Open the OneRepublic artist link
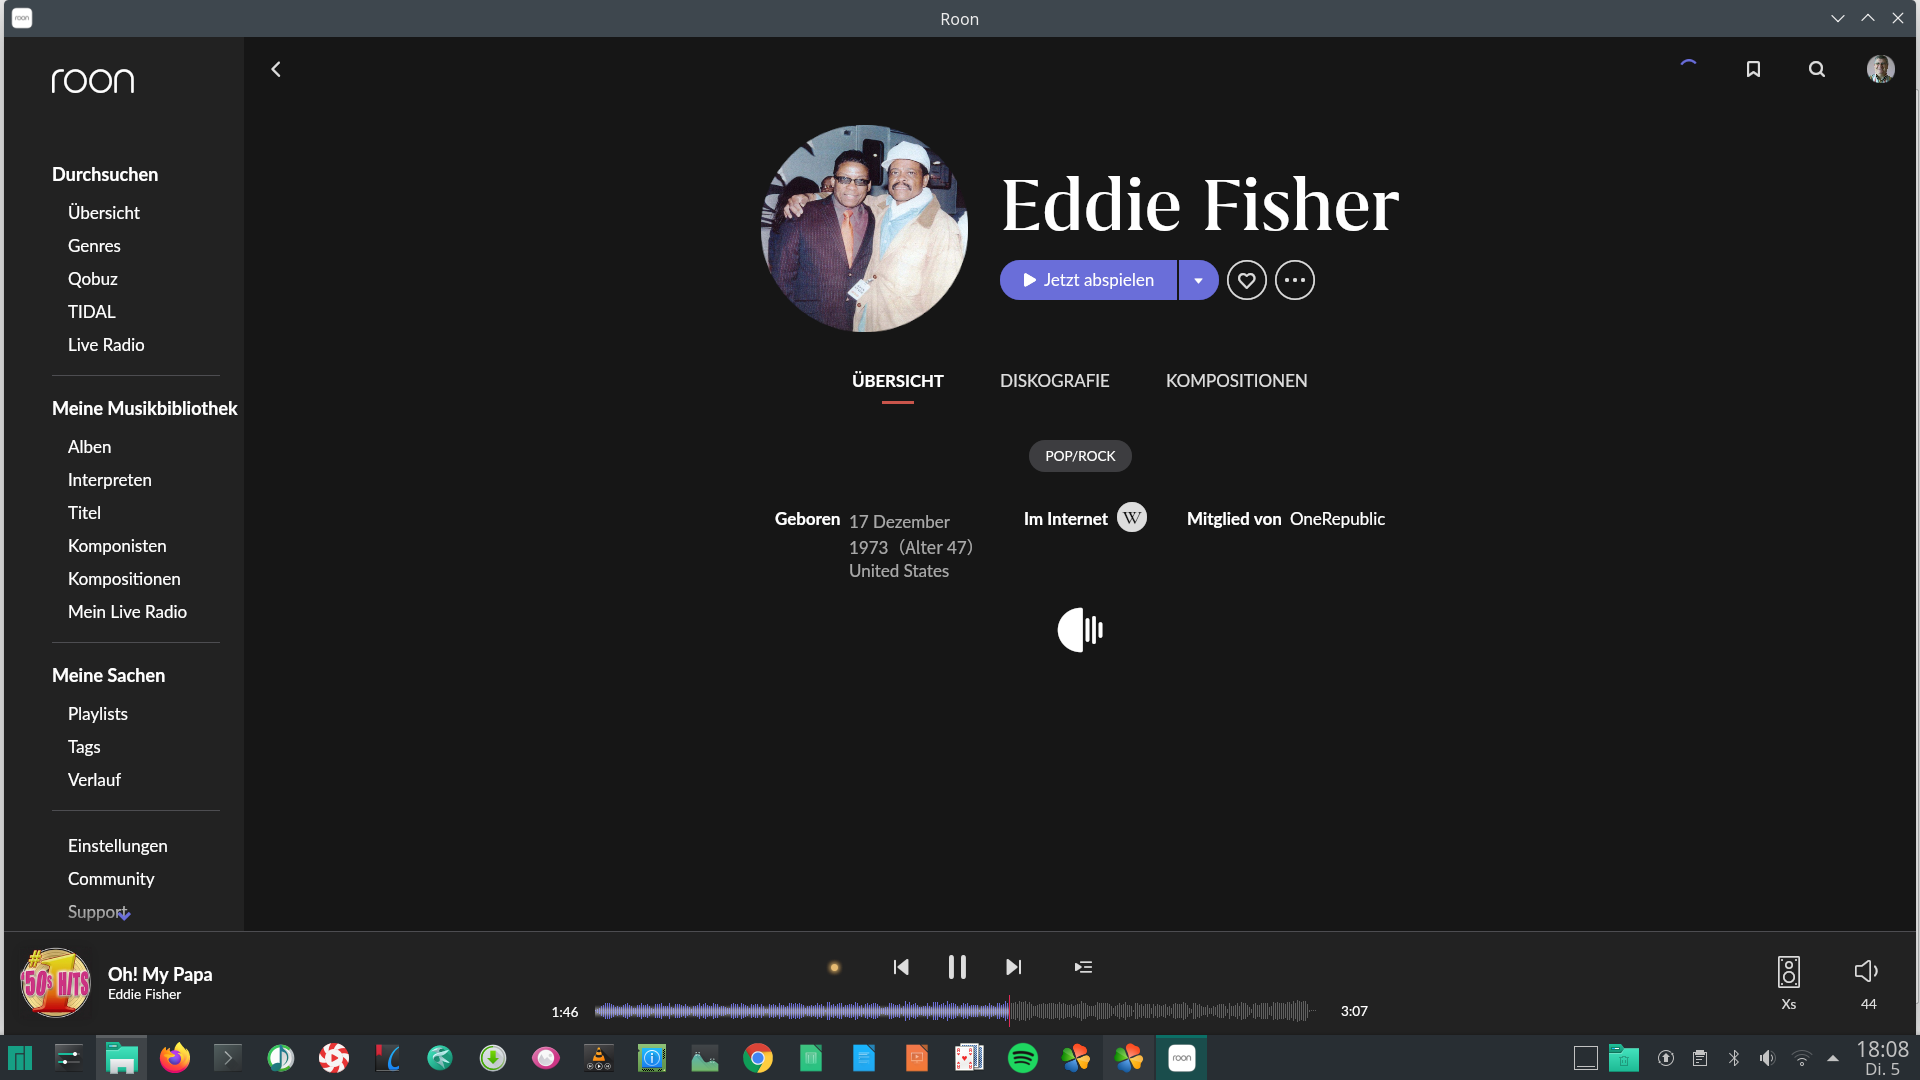Screen dimensions: 1920x1080 1337,519
